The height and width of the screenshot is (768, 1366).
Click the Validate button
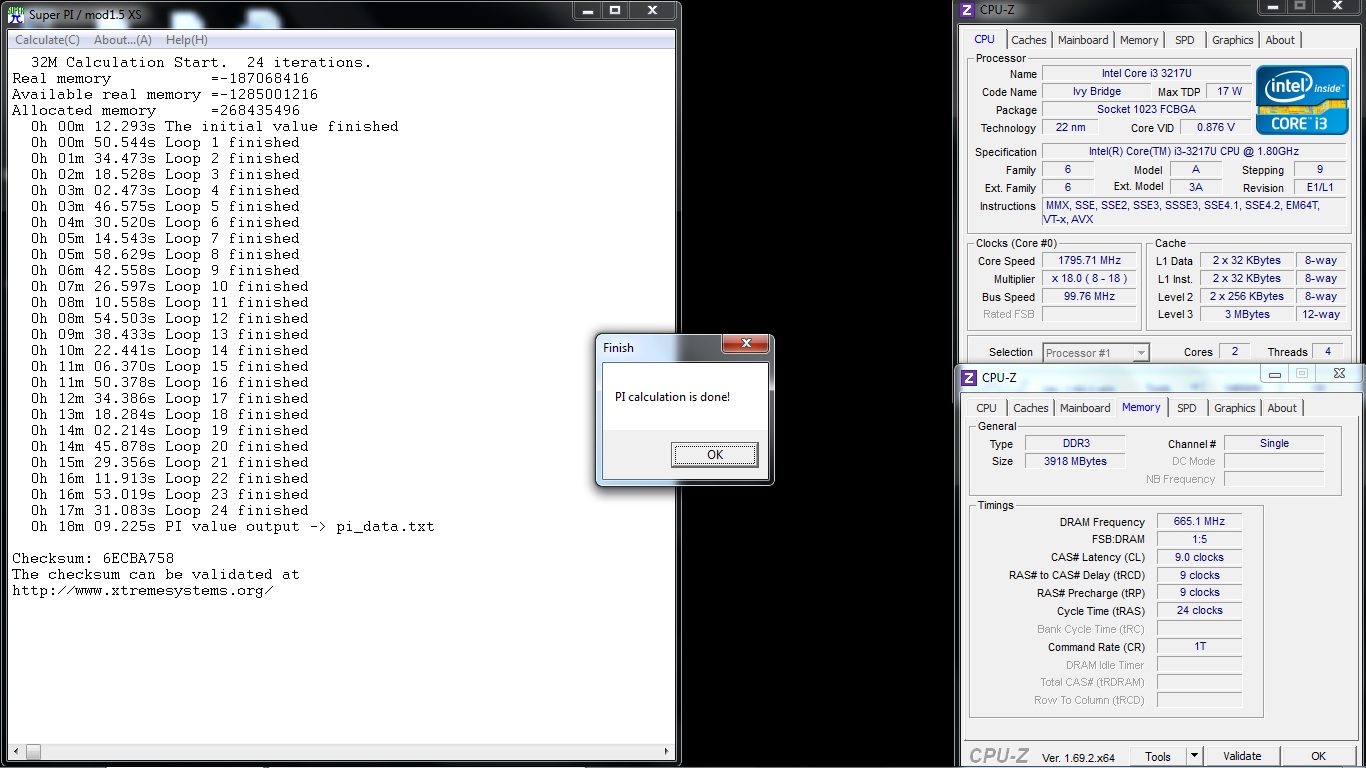1242,756
